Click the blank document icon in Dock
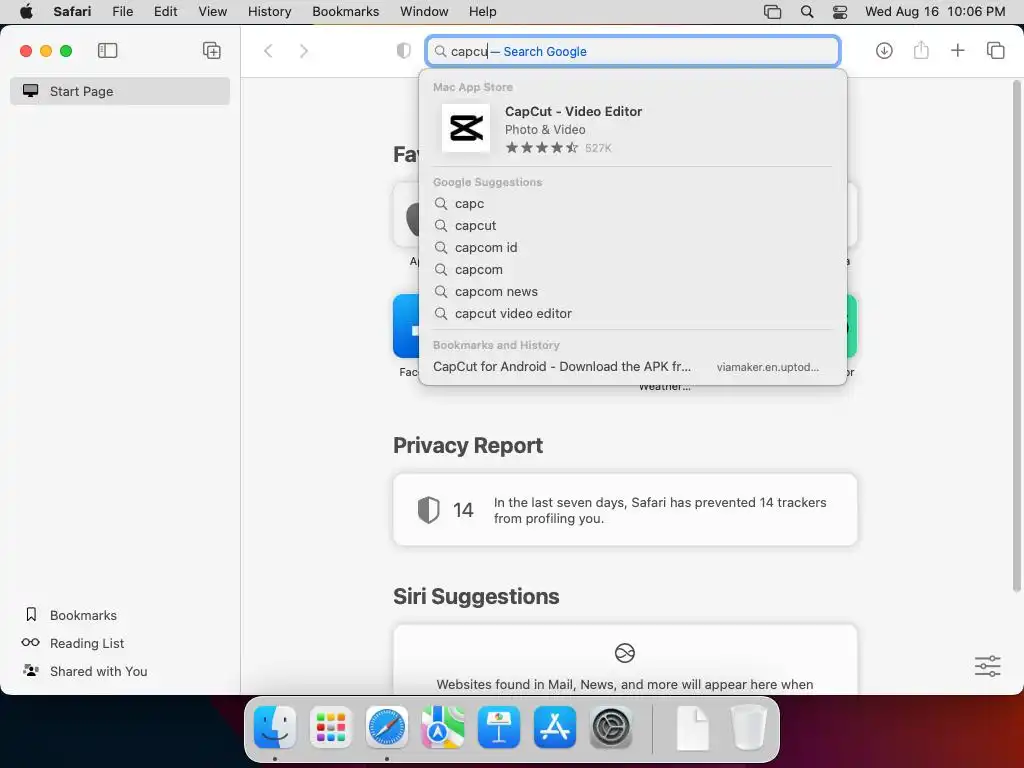 693,728
